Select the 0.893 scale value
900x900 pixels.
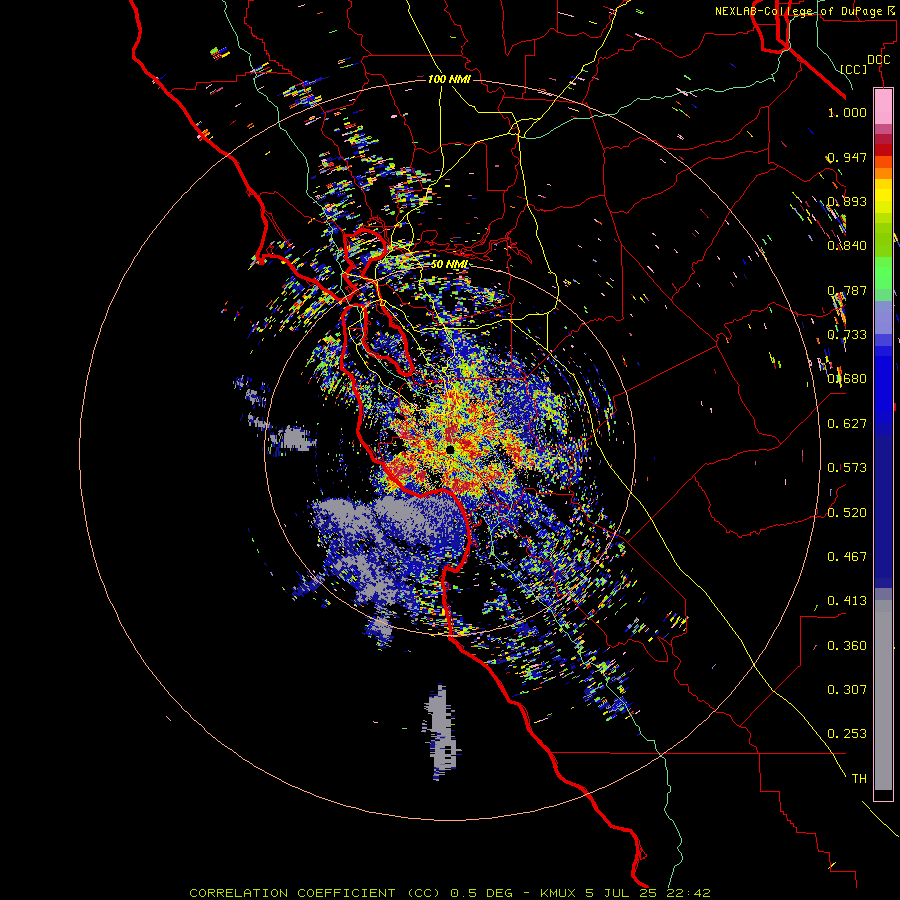[847, 201]
